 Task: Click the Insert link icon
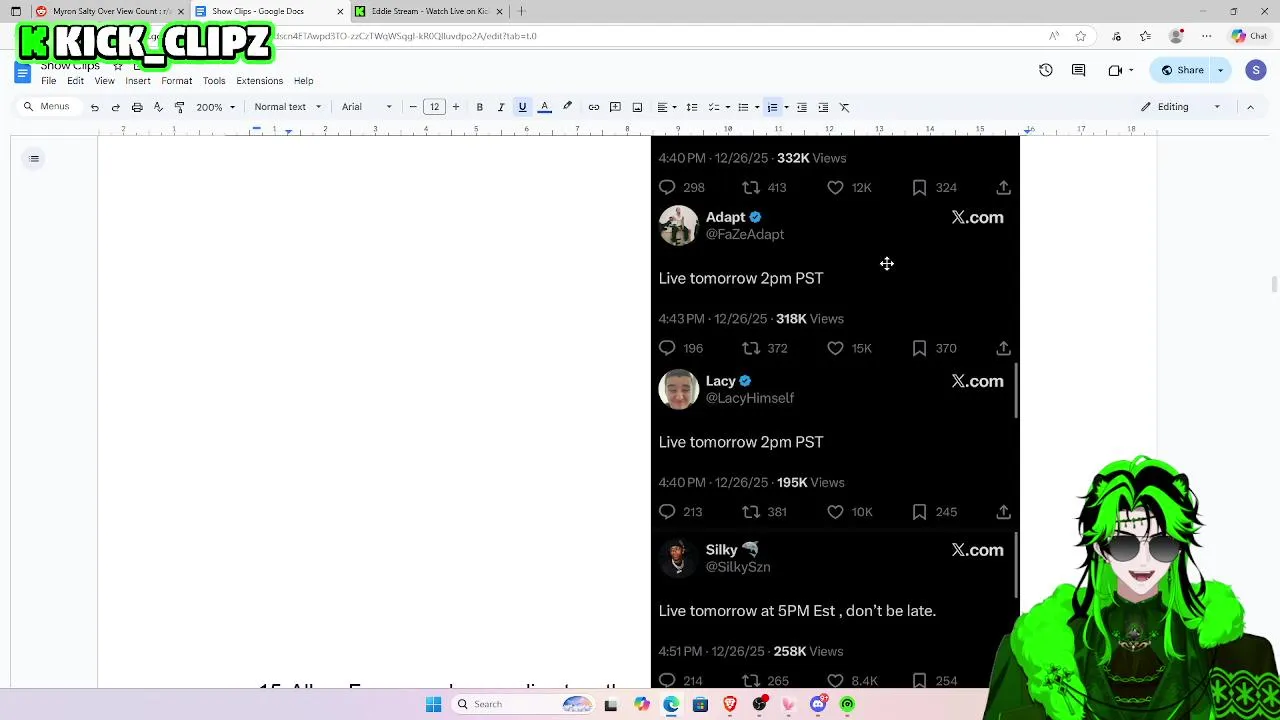tap(594, 107)
